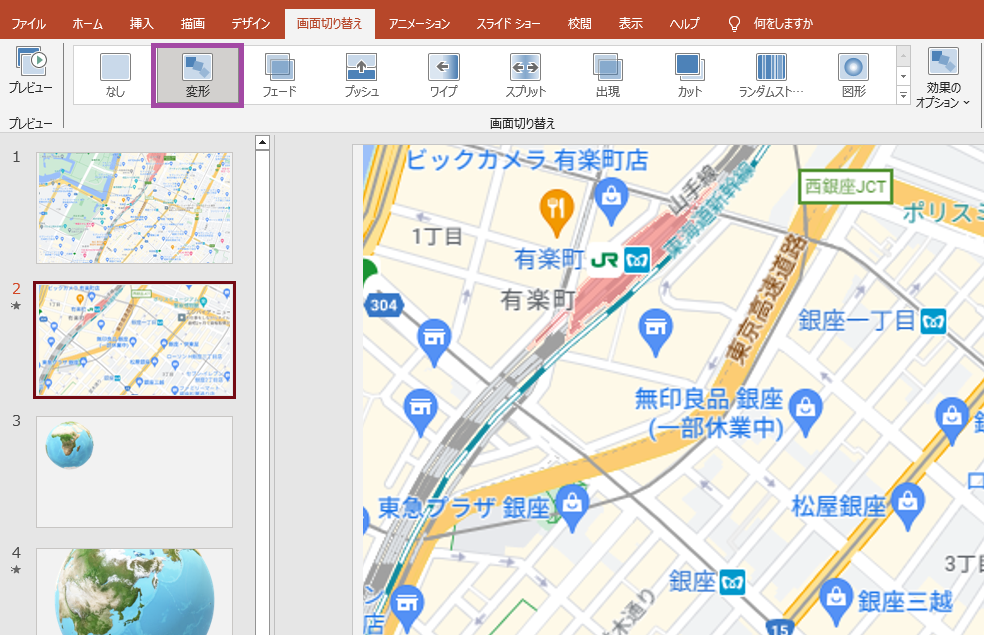This screenshot has width=984, height=635.
Task: Click the 松屋銀座 shopping pin
Action: pyautogui.click(x=907, y=506)
